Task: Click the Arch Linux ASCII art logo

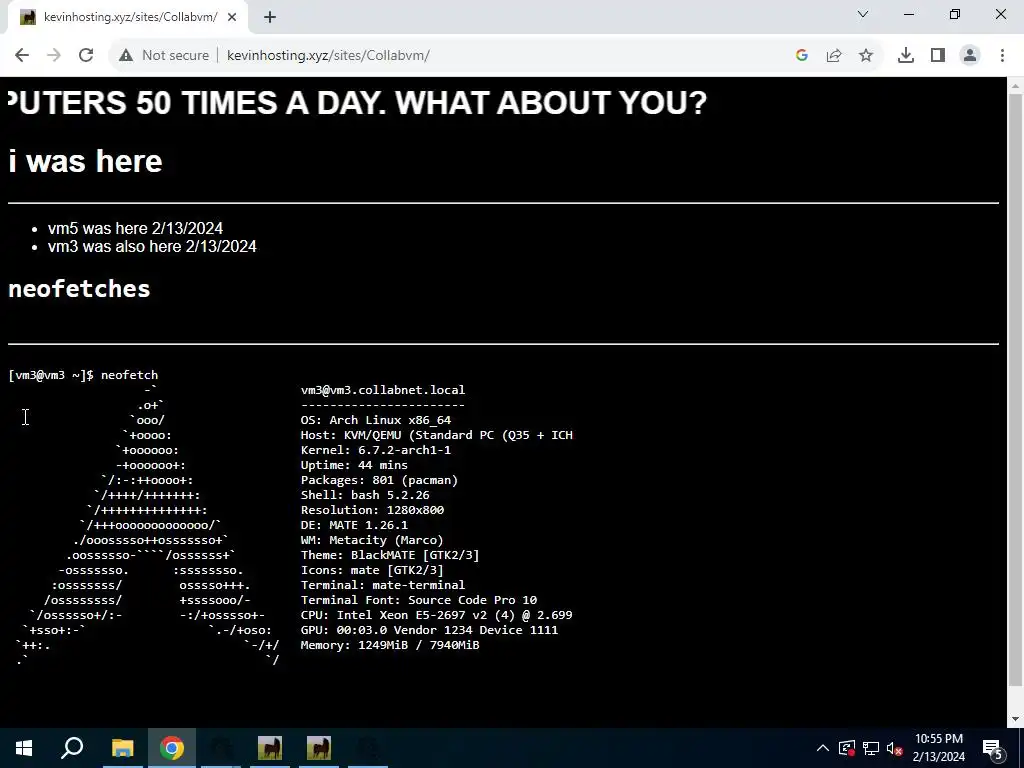Action: pos(148,525)
